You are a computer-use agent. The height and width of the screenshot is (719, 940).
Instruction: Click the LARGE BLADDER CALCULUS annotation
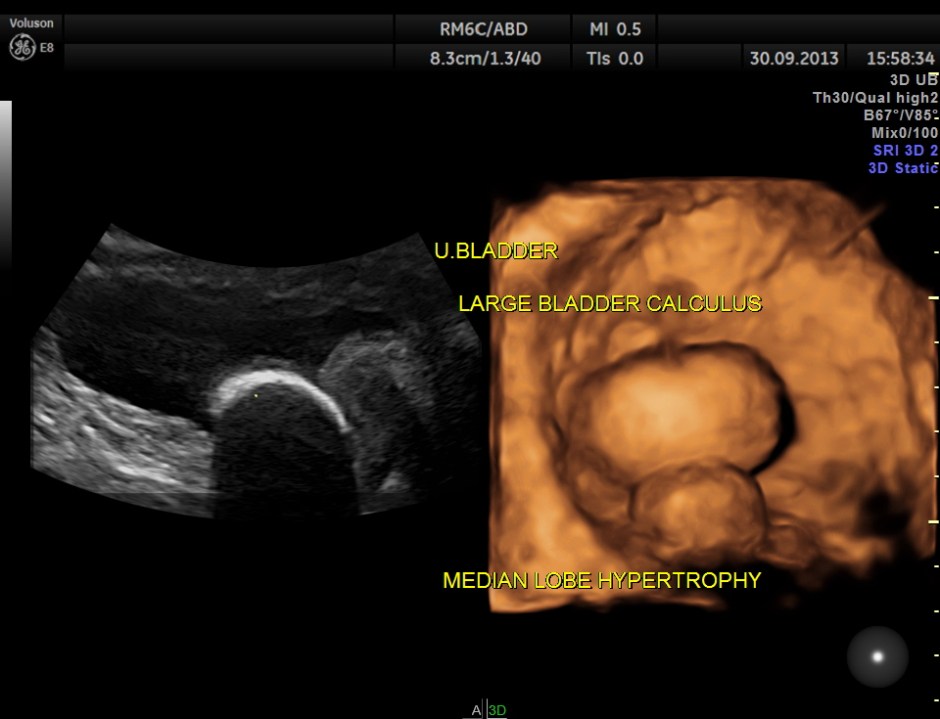(x=610, y=303)
